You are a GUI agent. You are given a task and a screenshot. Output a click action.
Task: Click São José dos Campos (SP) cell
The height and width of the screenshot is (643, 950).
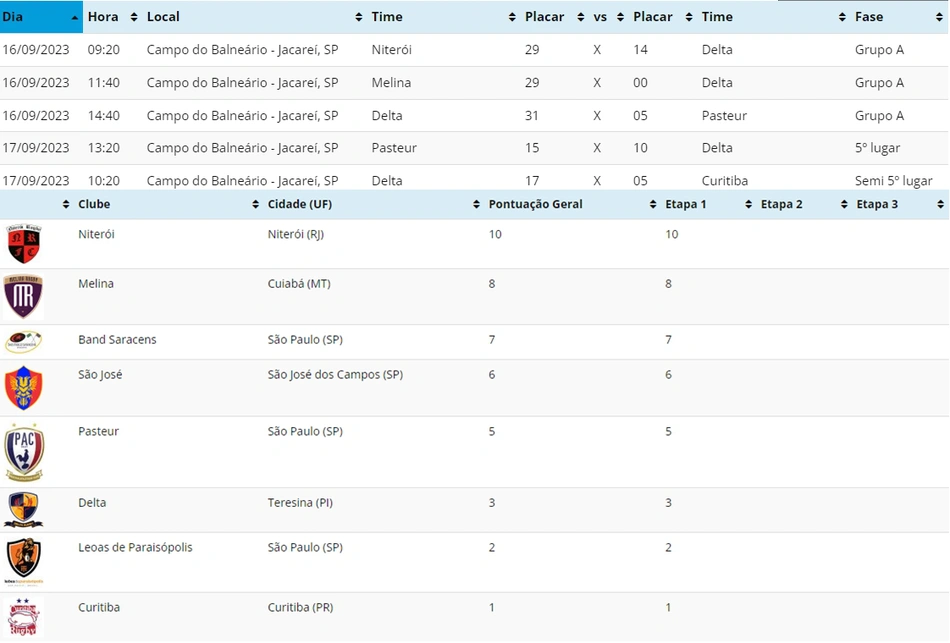pos(335,375)
